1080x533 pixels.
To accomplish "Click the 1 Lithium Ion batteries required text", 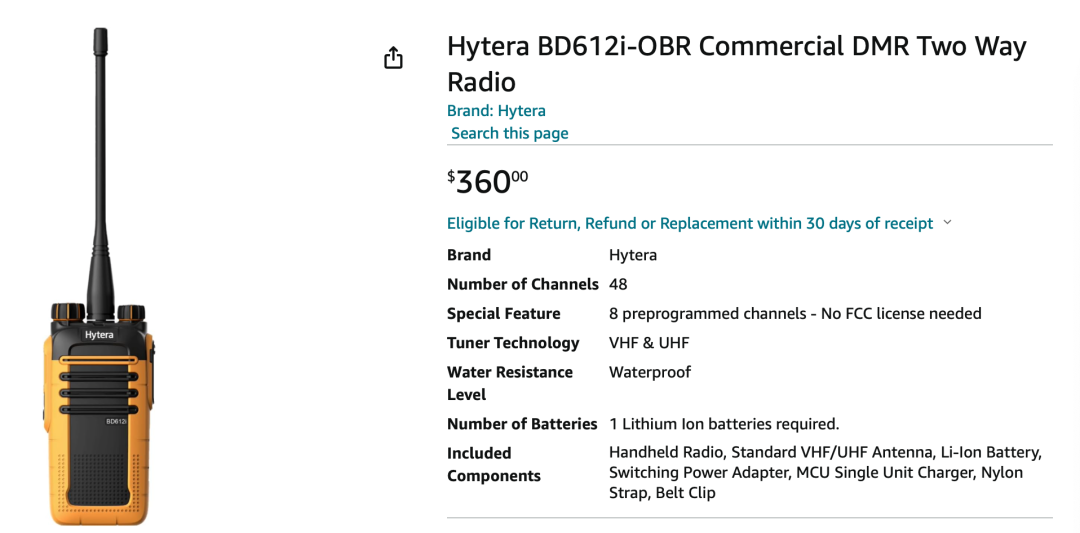I will point(724,424).
